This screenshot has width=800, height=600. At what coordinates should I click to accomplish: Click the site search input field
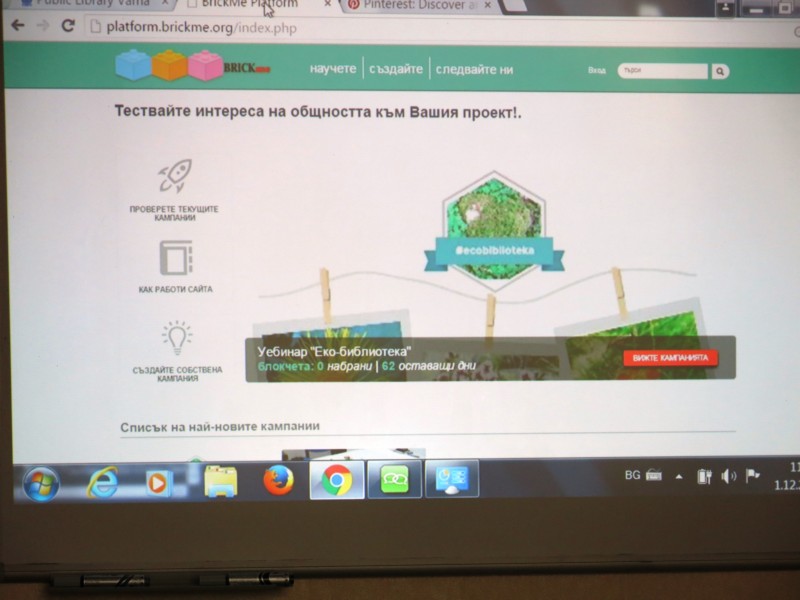[x=662, y=72]
